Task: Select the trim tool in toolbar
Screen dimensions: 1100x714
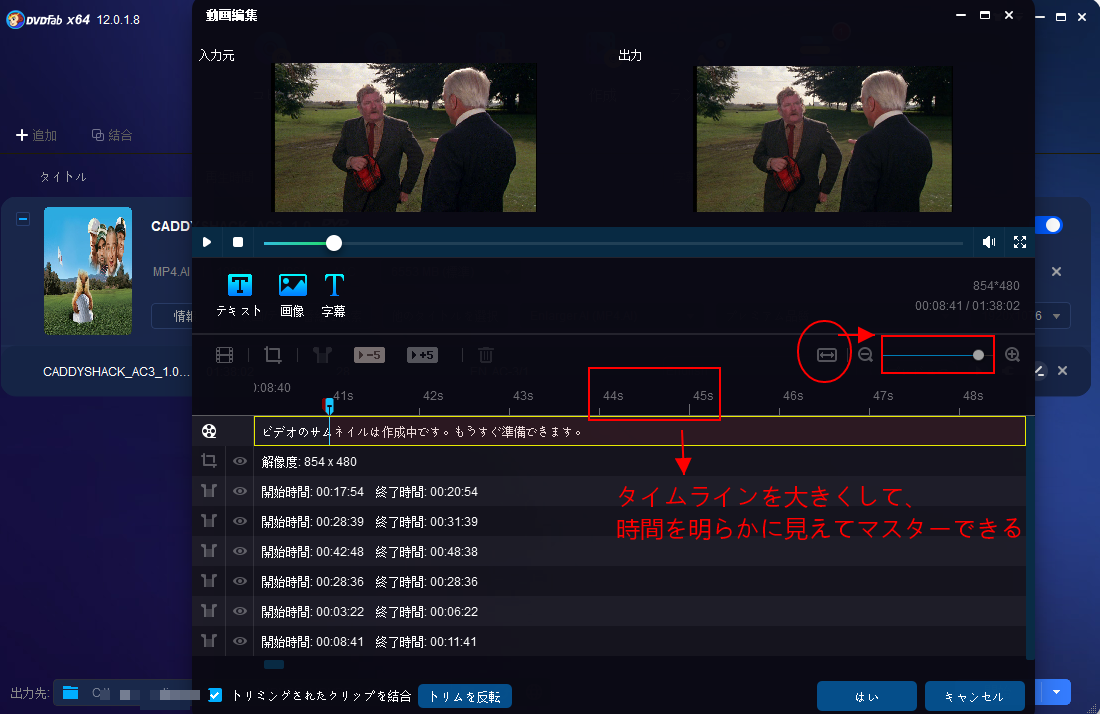Action: [322, 355]
